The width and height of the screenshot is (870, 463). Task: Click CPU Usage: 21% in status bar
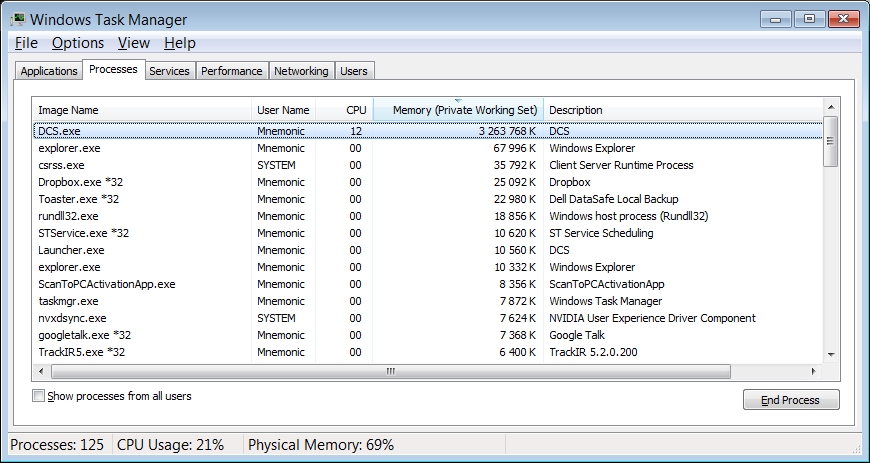click(x=171, y=445)
